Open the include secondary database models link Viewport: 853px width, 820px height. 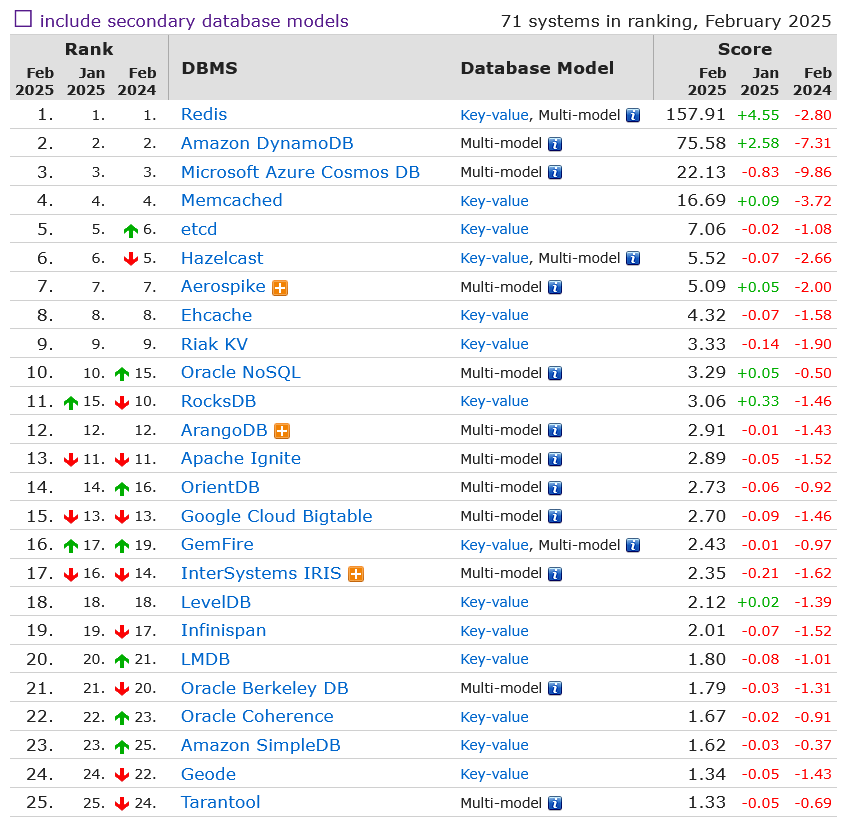click(x=194, y=21)
